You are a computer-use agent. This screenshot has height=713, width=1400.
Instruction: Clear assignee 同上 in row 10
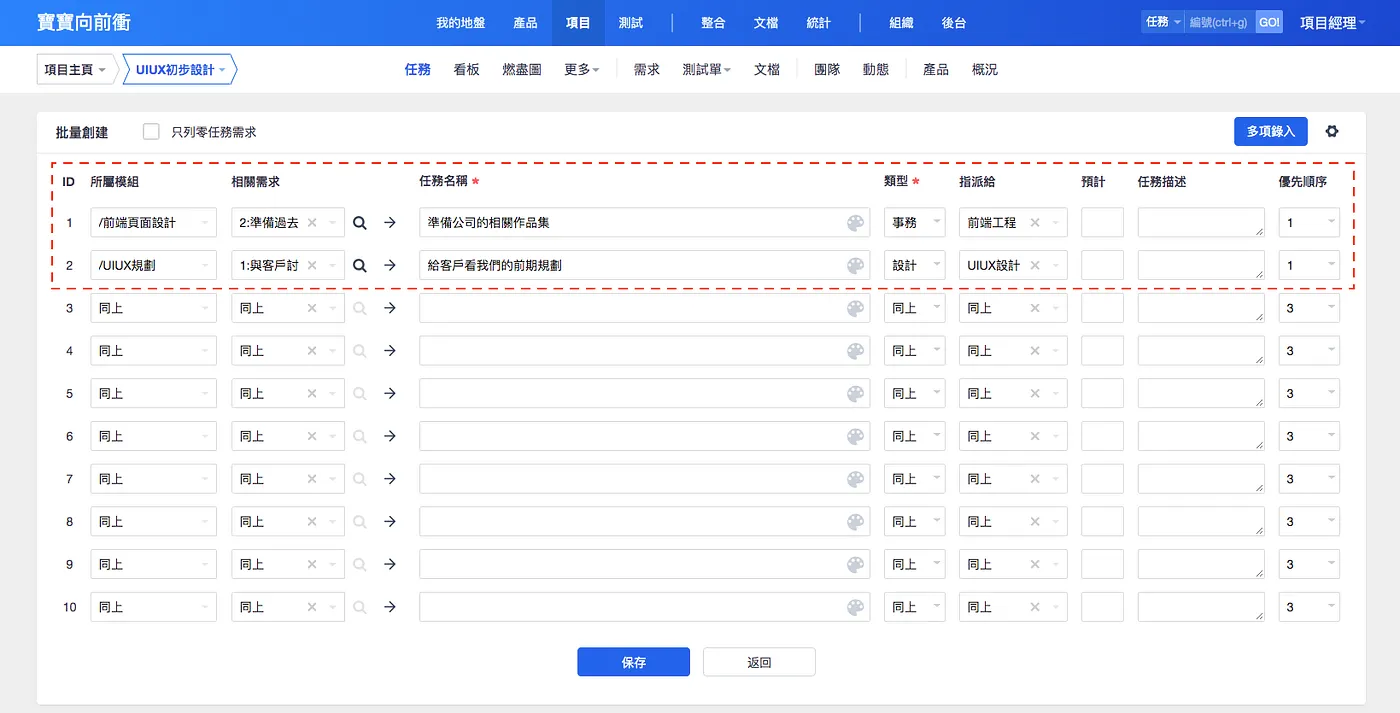(x=1035, y=607)
